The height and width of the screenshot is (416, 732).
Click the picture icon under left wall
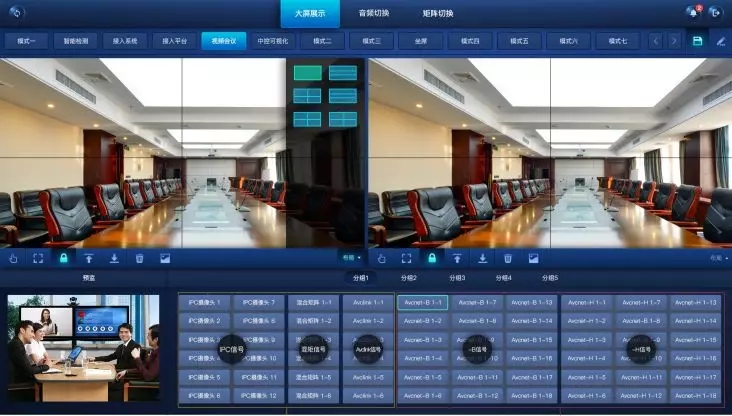coord(165,258)
